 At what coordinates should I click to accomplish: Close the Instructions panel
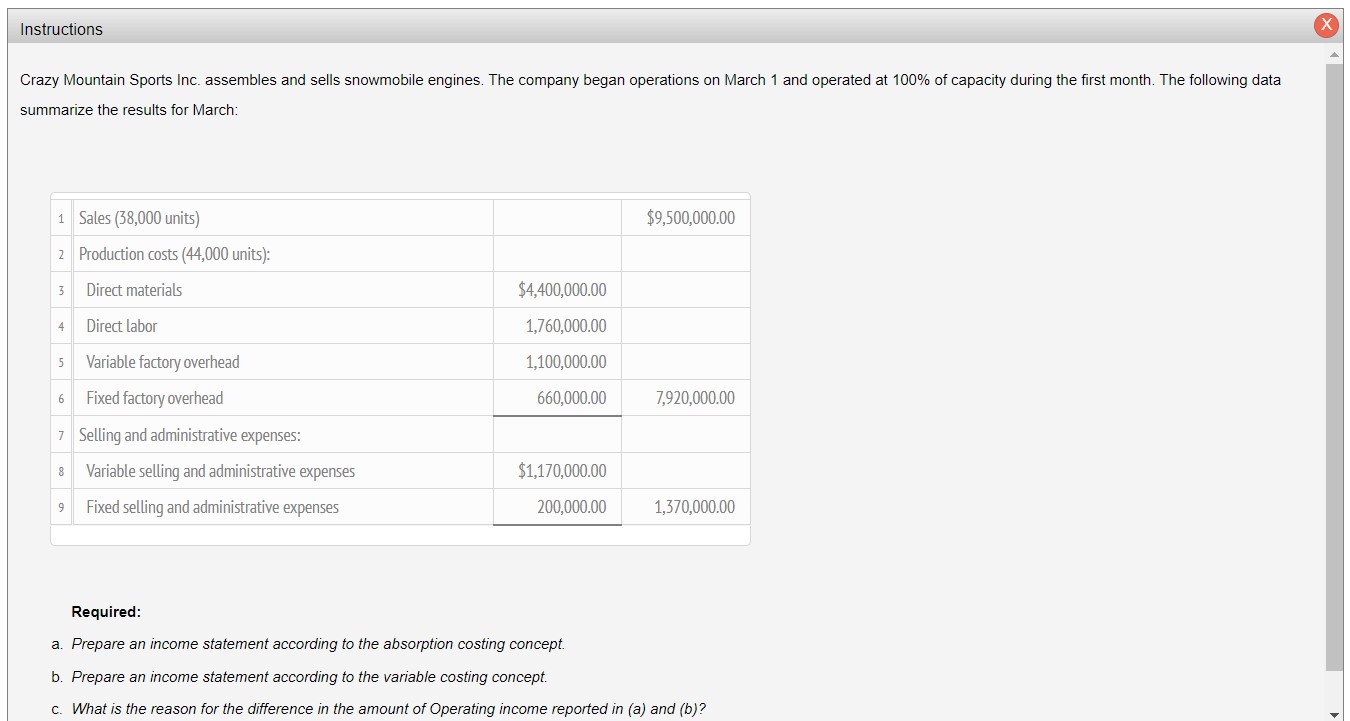pyautogui.click(x=1326, y=25)
